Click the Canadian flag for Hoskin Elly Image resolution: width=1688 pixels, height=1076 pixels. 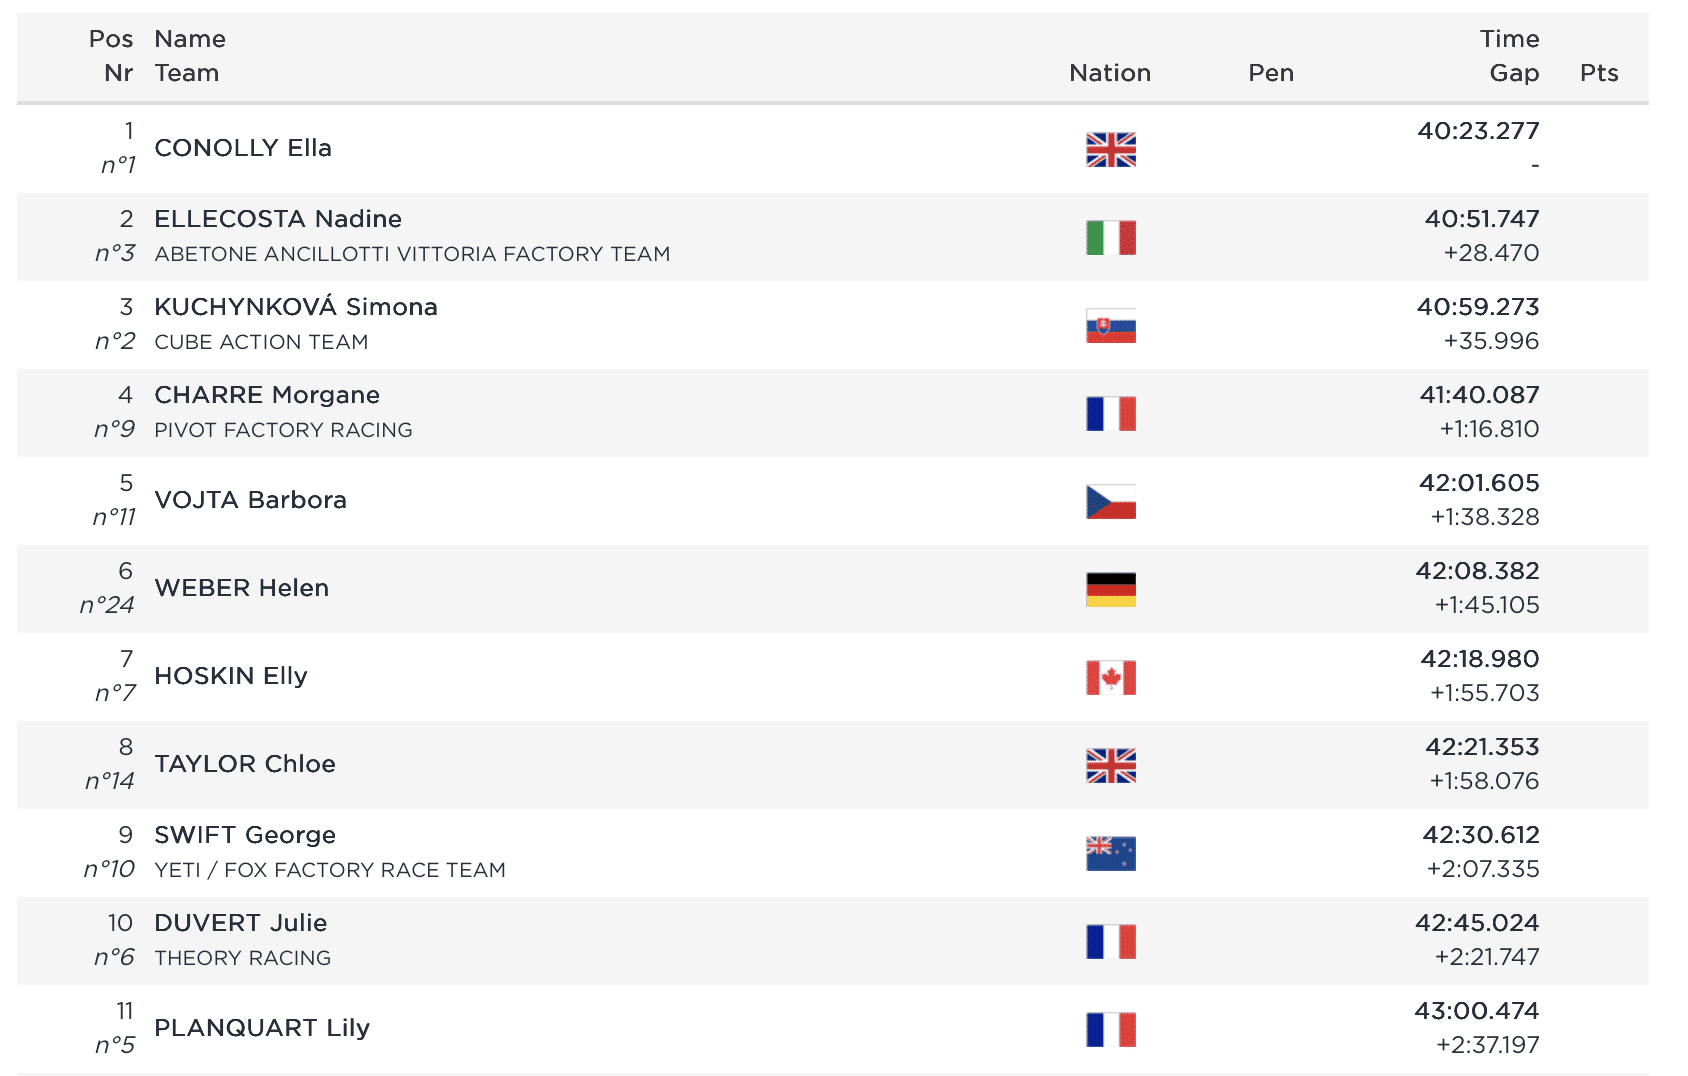tap(1110, 678)
